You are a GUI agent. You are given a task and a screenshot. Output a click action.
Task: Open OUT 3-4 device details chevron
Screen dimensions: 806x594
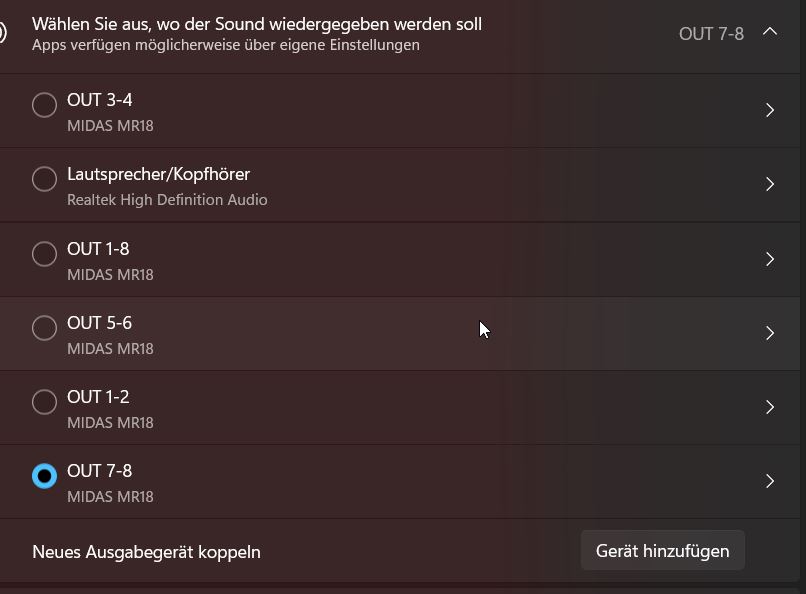[x=770, y=110]
